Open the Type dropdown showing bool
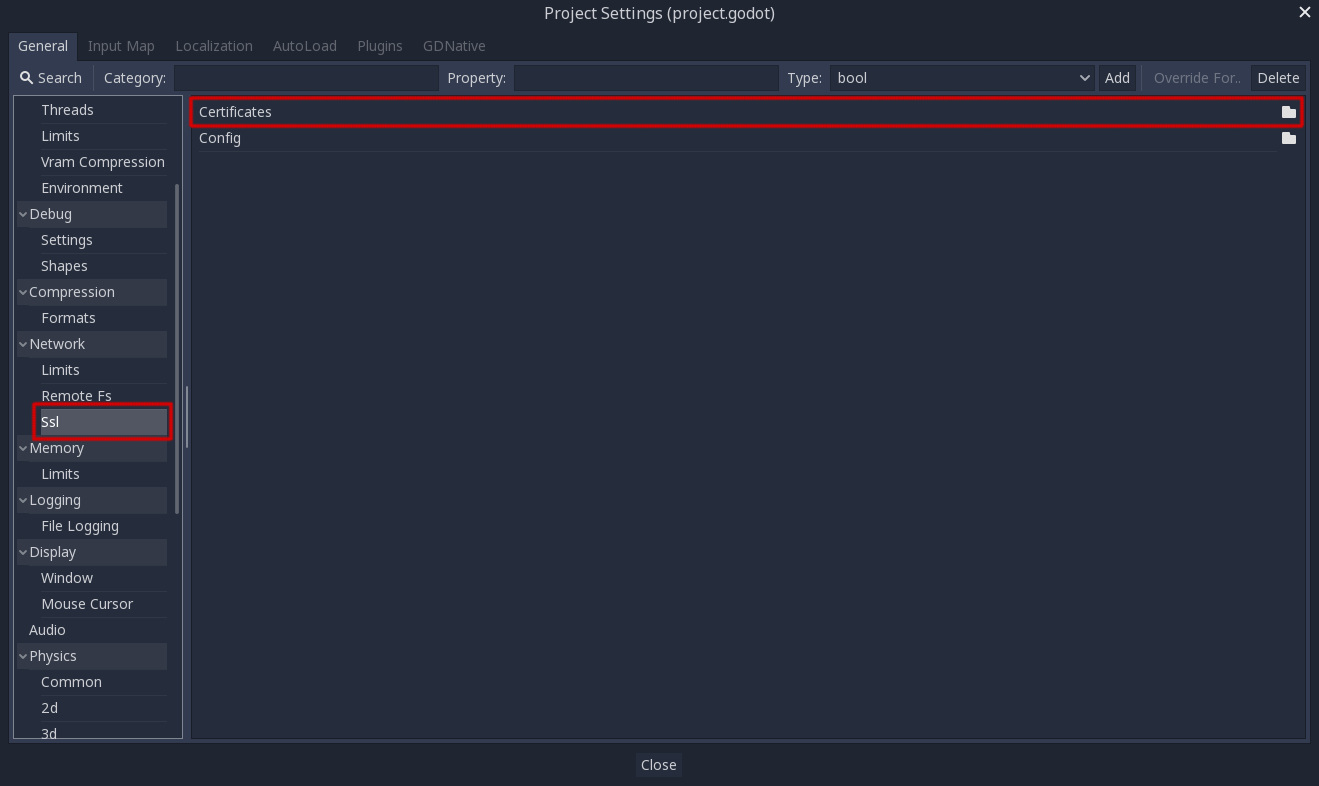 click(960, 77)
